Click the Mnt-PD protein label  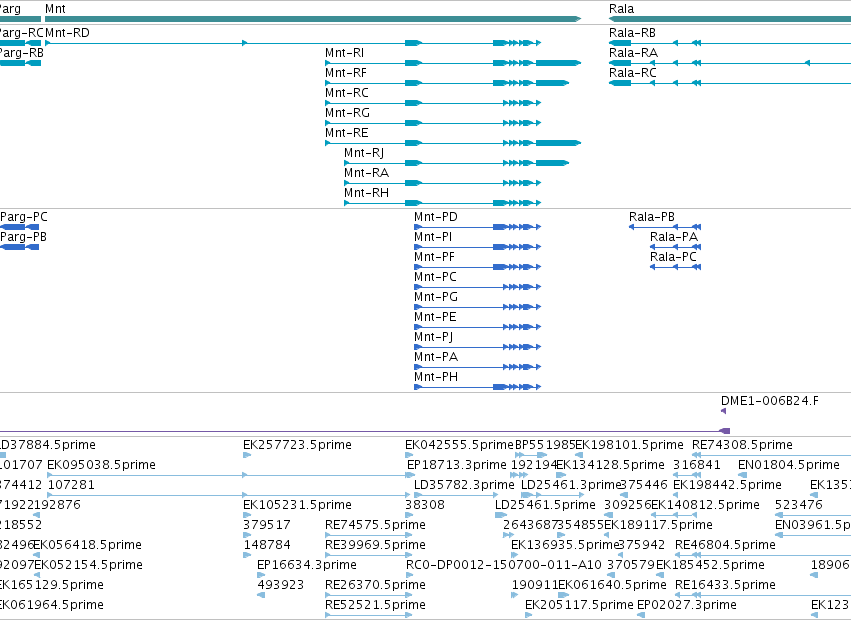pyautogui.click(x=436, y=217)
